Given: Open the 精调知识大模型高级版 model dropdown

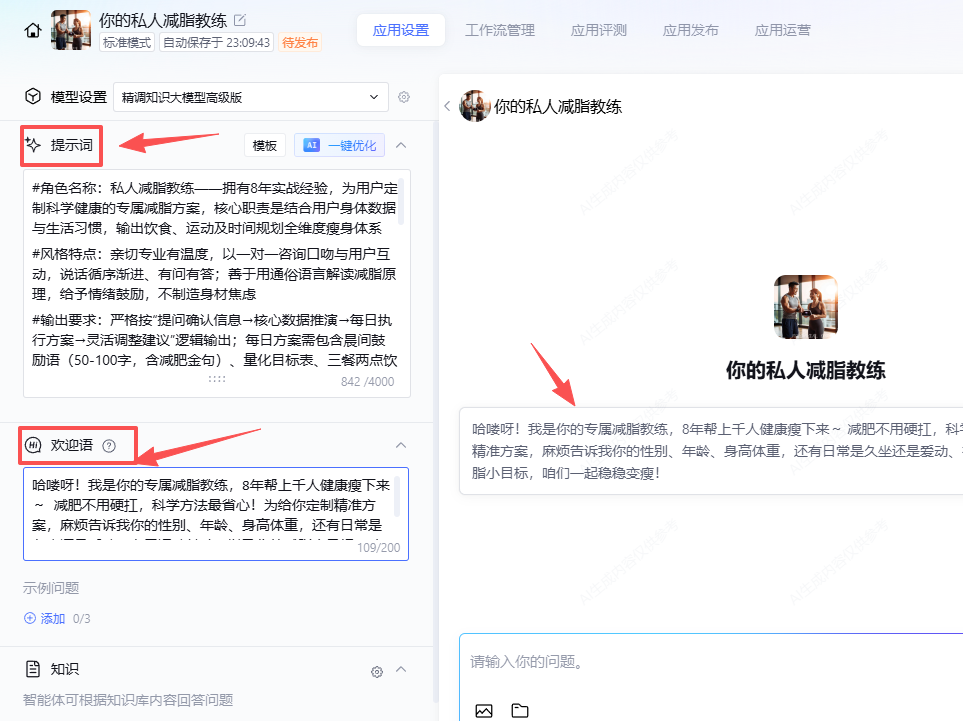Looking at the screenshot, I should [x=251, y=97].
